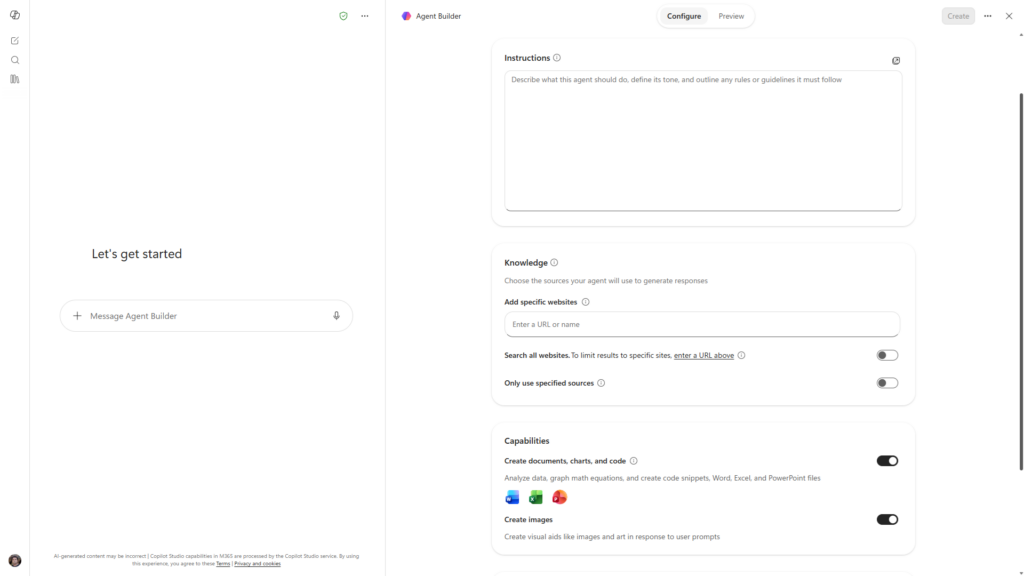Click the Create button
The height and width of the screenshot is (576, 1024).
(x=958, y=16)
